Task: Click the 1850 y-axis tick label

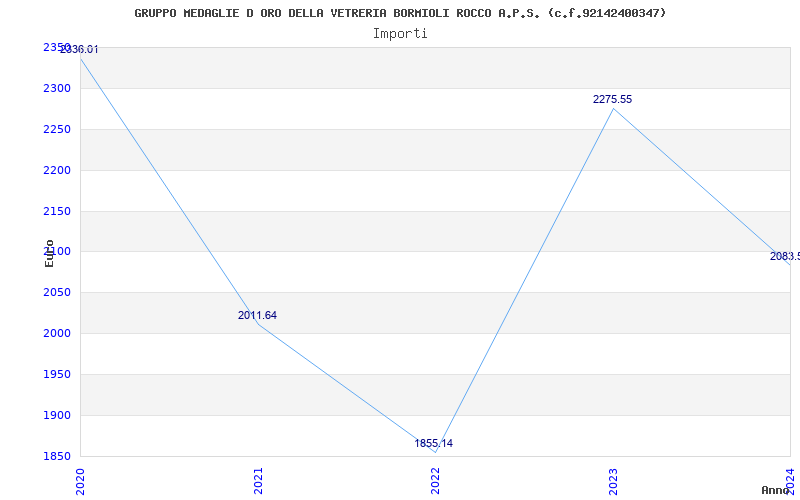Action: pos(57,456)
